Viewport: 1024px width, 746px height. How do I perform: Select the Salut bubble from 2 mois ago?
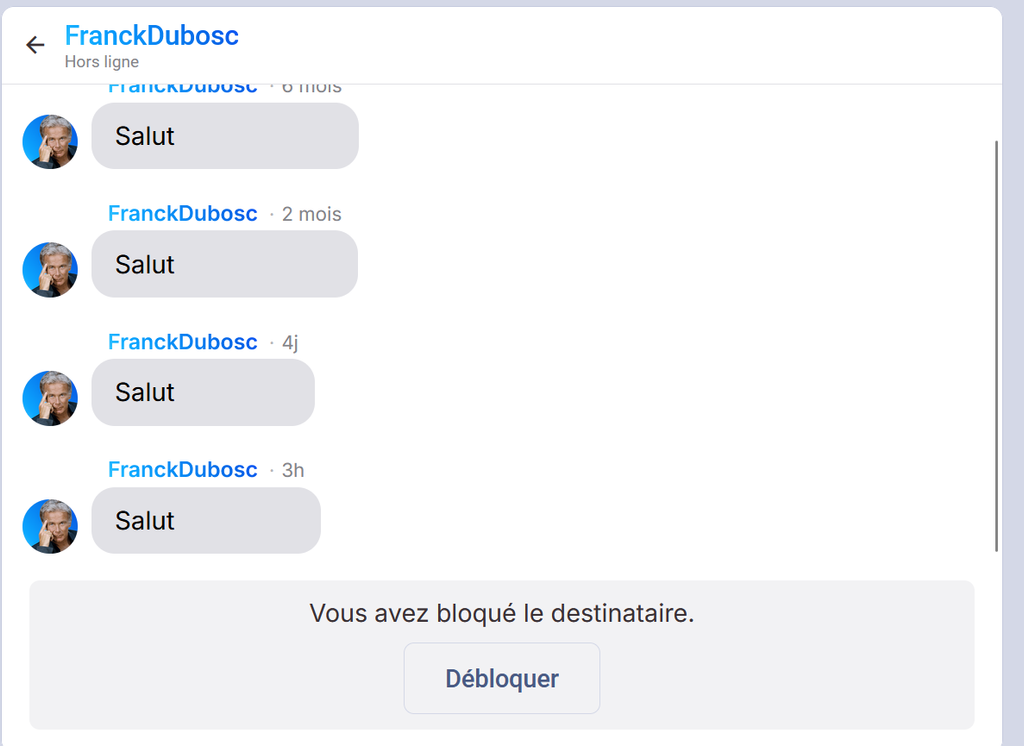tap(225, 265)
